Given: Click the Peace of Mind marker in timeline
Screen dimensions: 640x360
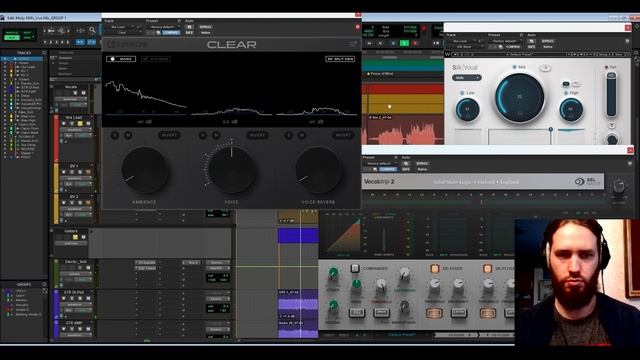Looking at the screenshot, I should point(380,74).
